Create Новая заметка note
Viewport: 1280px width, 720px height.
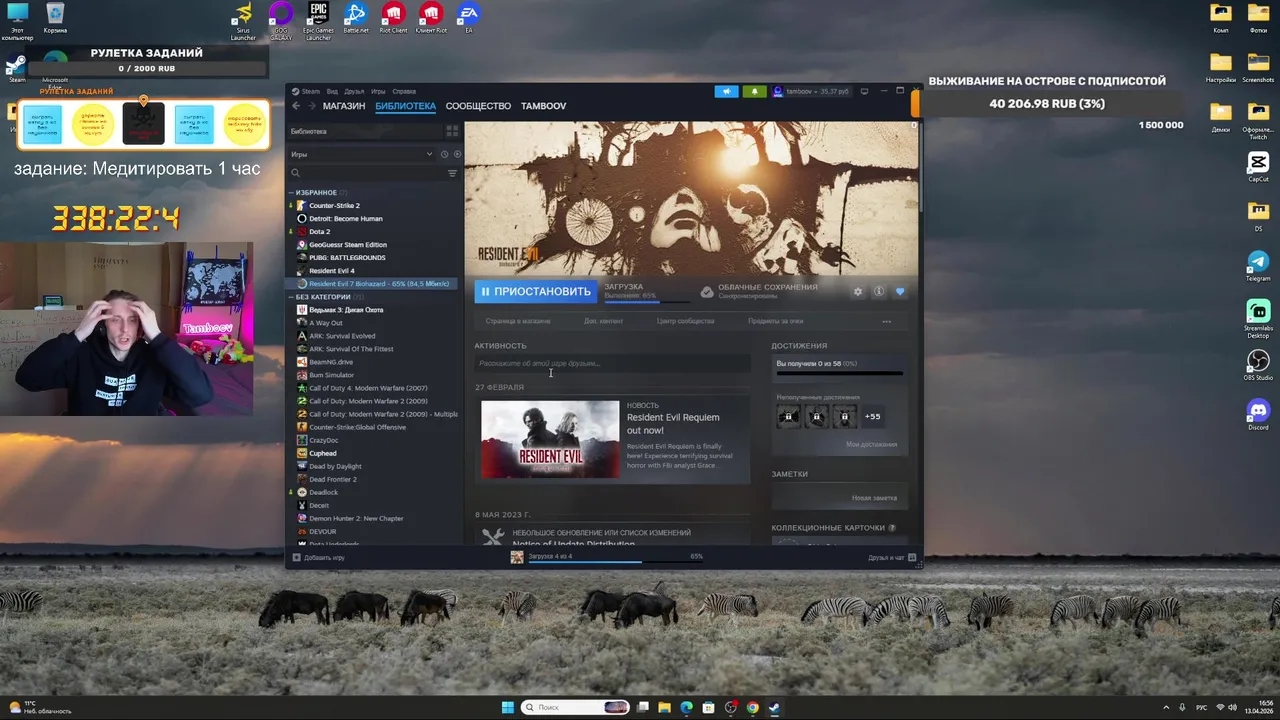874,498
